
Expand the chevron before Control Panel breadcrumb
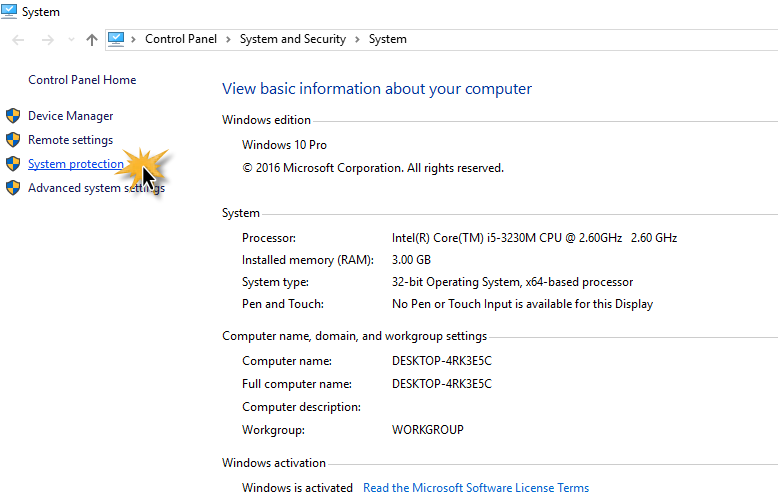click(134, 40)
